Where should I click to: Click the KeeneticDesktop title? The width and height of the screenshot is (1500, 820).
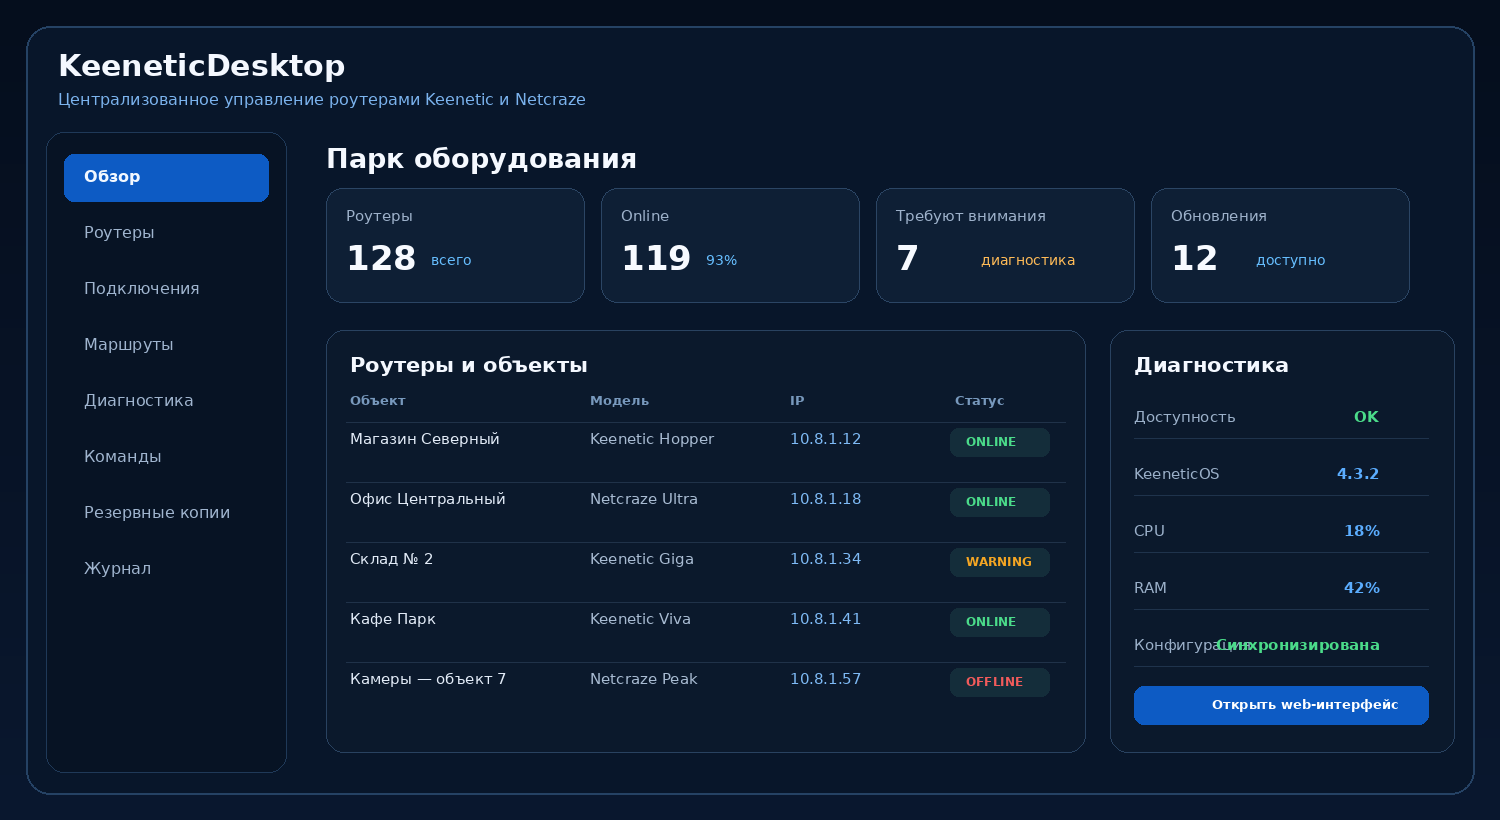202,66
